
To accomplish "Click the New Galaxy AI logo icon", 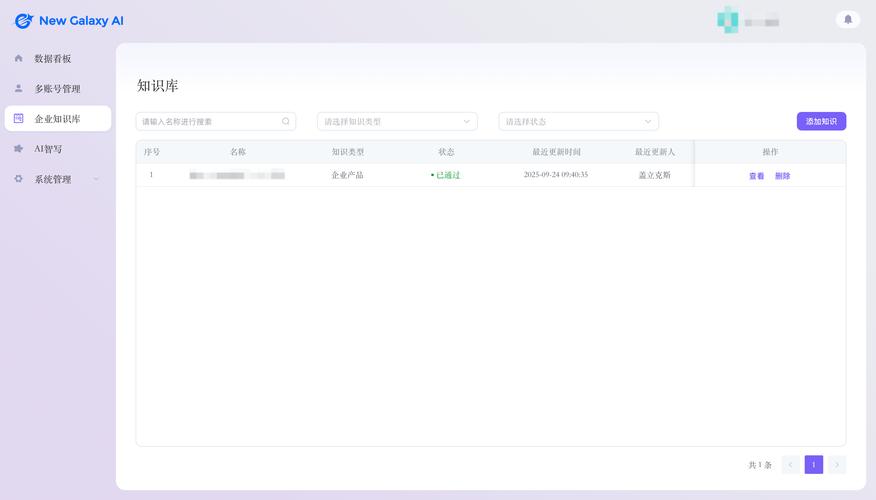I will coord(23,21).
